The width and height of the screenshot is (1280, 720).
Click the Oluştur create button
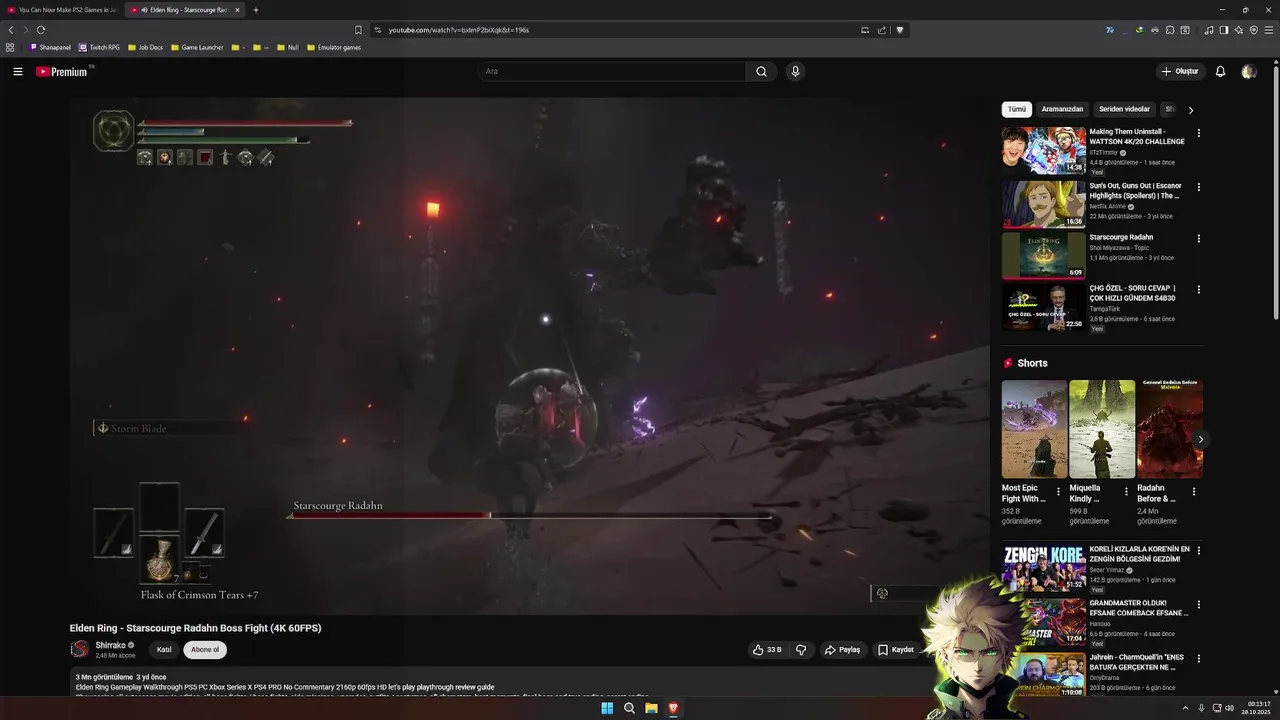[x=1180, y=72]
